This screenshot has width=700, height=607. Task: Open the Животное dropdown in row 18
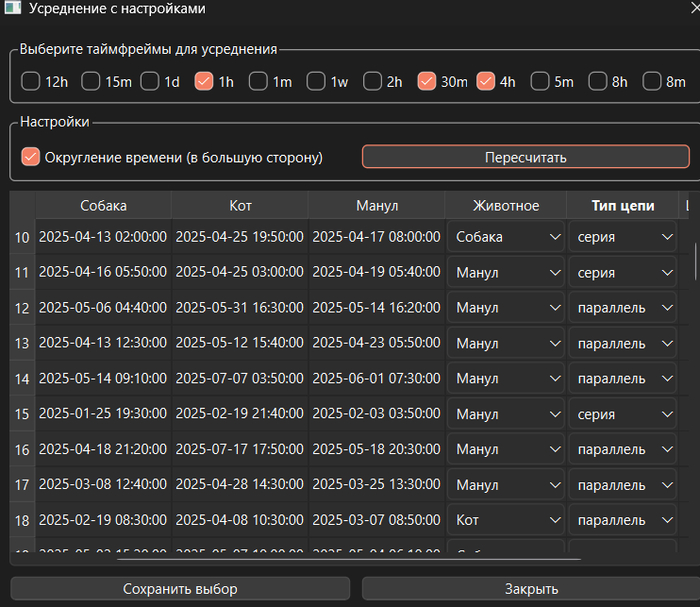click(x=506, y=521)
